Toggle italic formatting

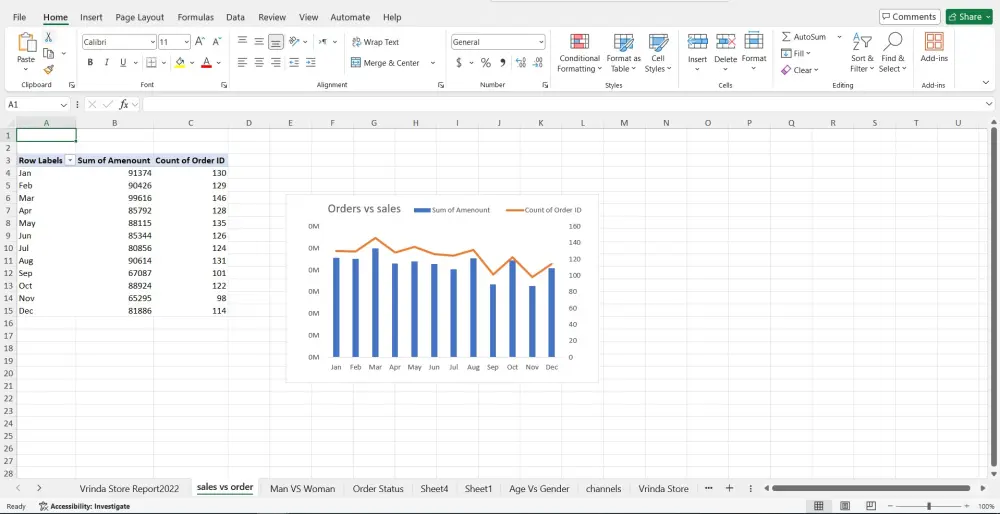click(107, 62)
